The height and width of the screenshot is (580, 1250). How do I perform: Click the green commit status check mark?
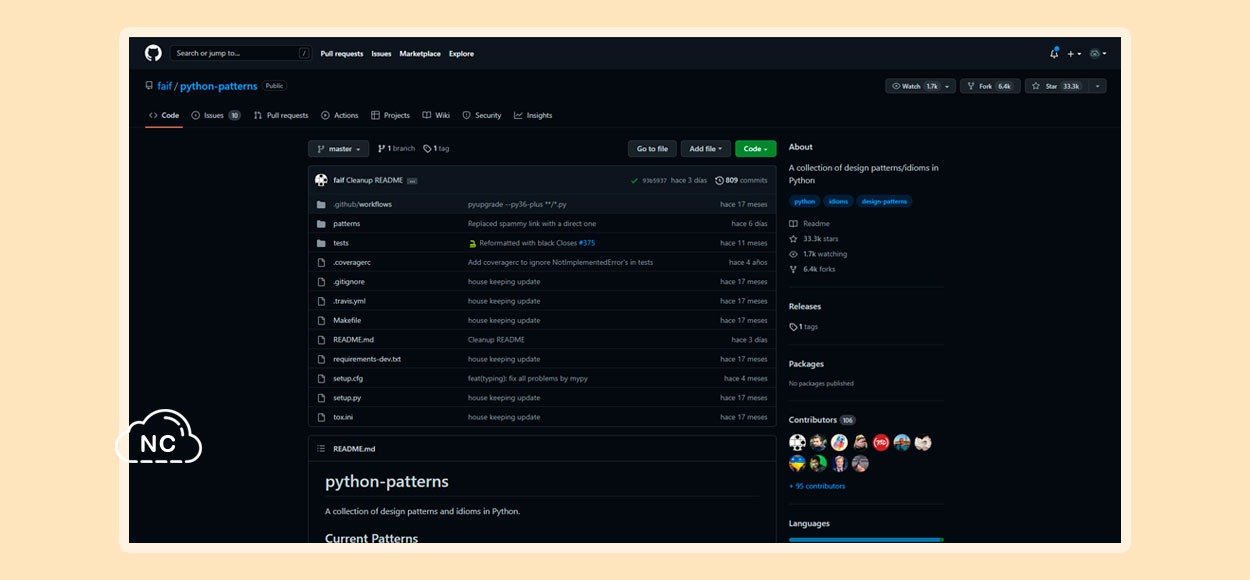point(634,181)
